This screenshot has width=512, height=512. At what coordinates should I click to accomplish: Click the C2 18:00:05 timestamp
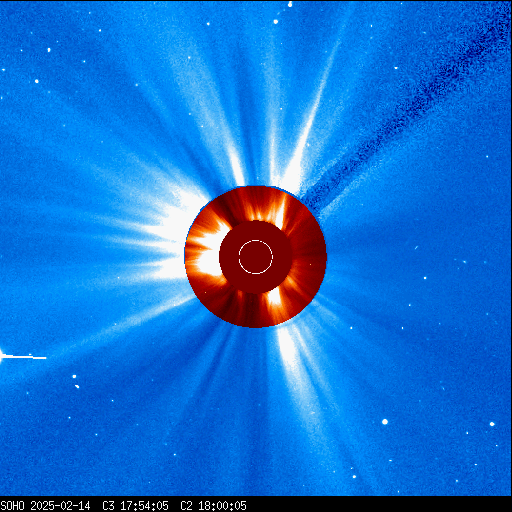(x=213, y=506)
